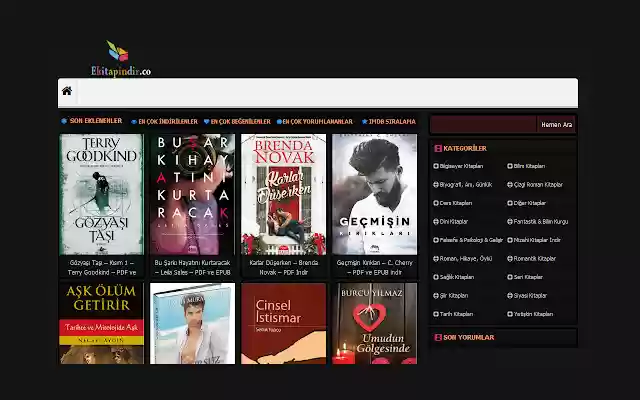Open the Çizgi Roman Kitaplar category
This screenshot has height=400, width=640.
[x=538, y=184]
